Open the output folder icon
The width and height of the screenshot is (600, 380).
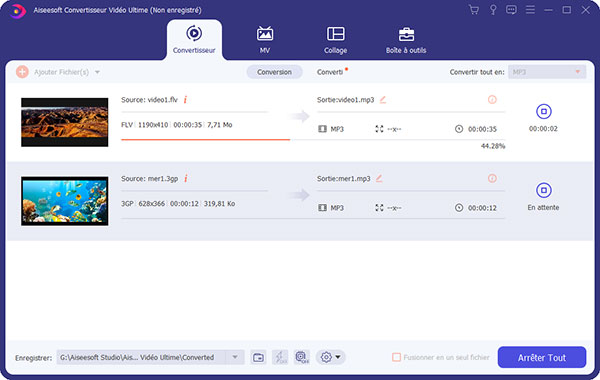(x=258, y=357)
